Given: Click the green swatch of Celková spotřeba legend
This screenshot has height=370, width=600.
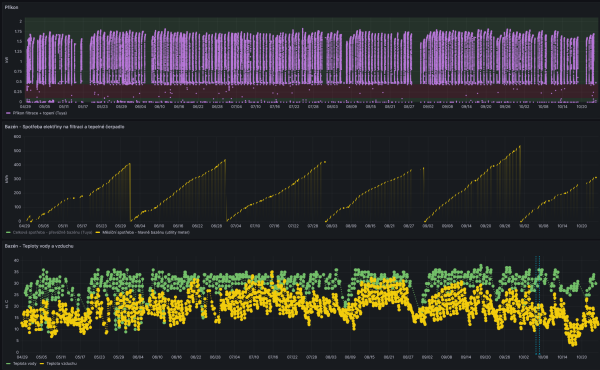Looking at the screenshot, I should (8, 232).
